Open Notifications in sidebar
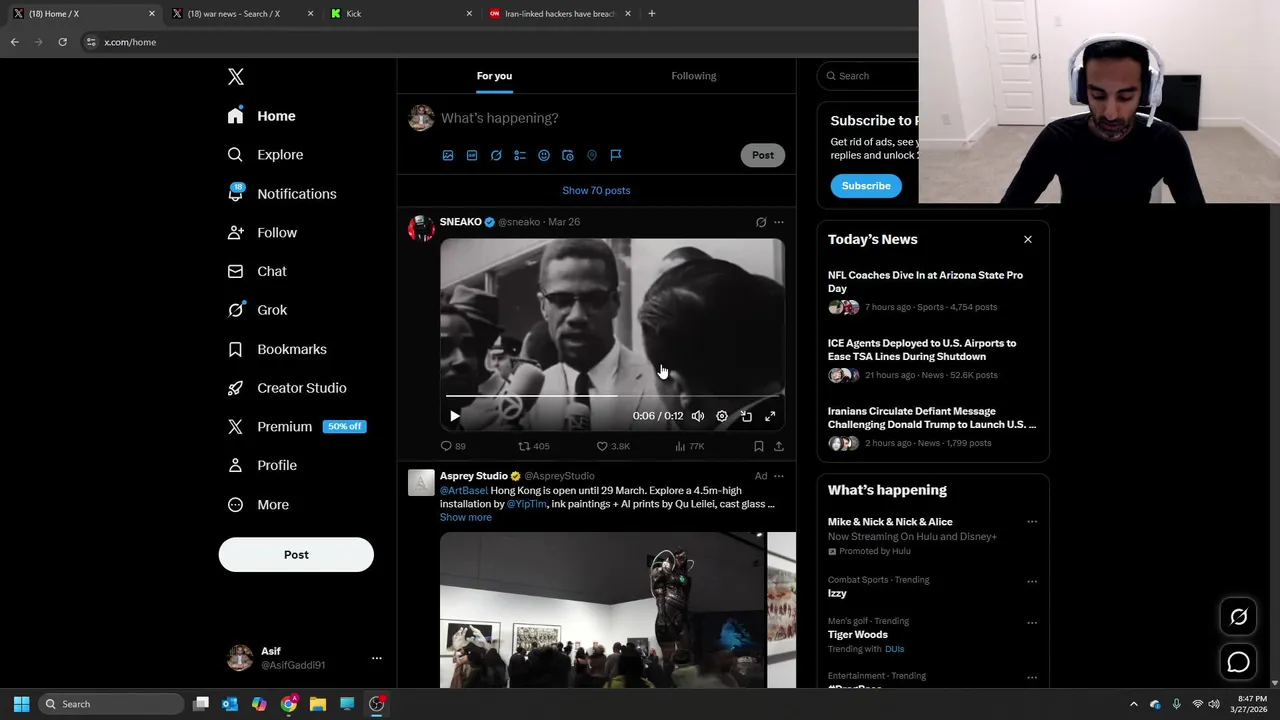Viewport: 1280px width, 720px height. tap(282, 194)
